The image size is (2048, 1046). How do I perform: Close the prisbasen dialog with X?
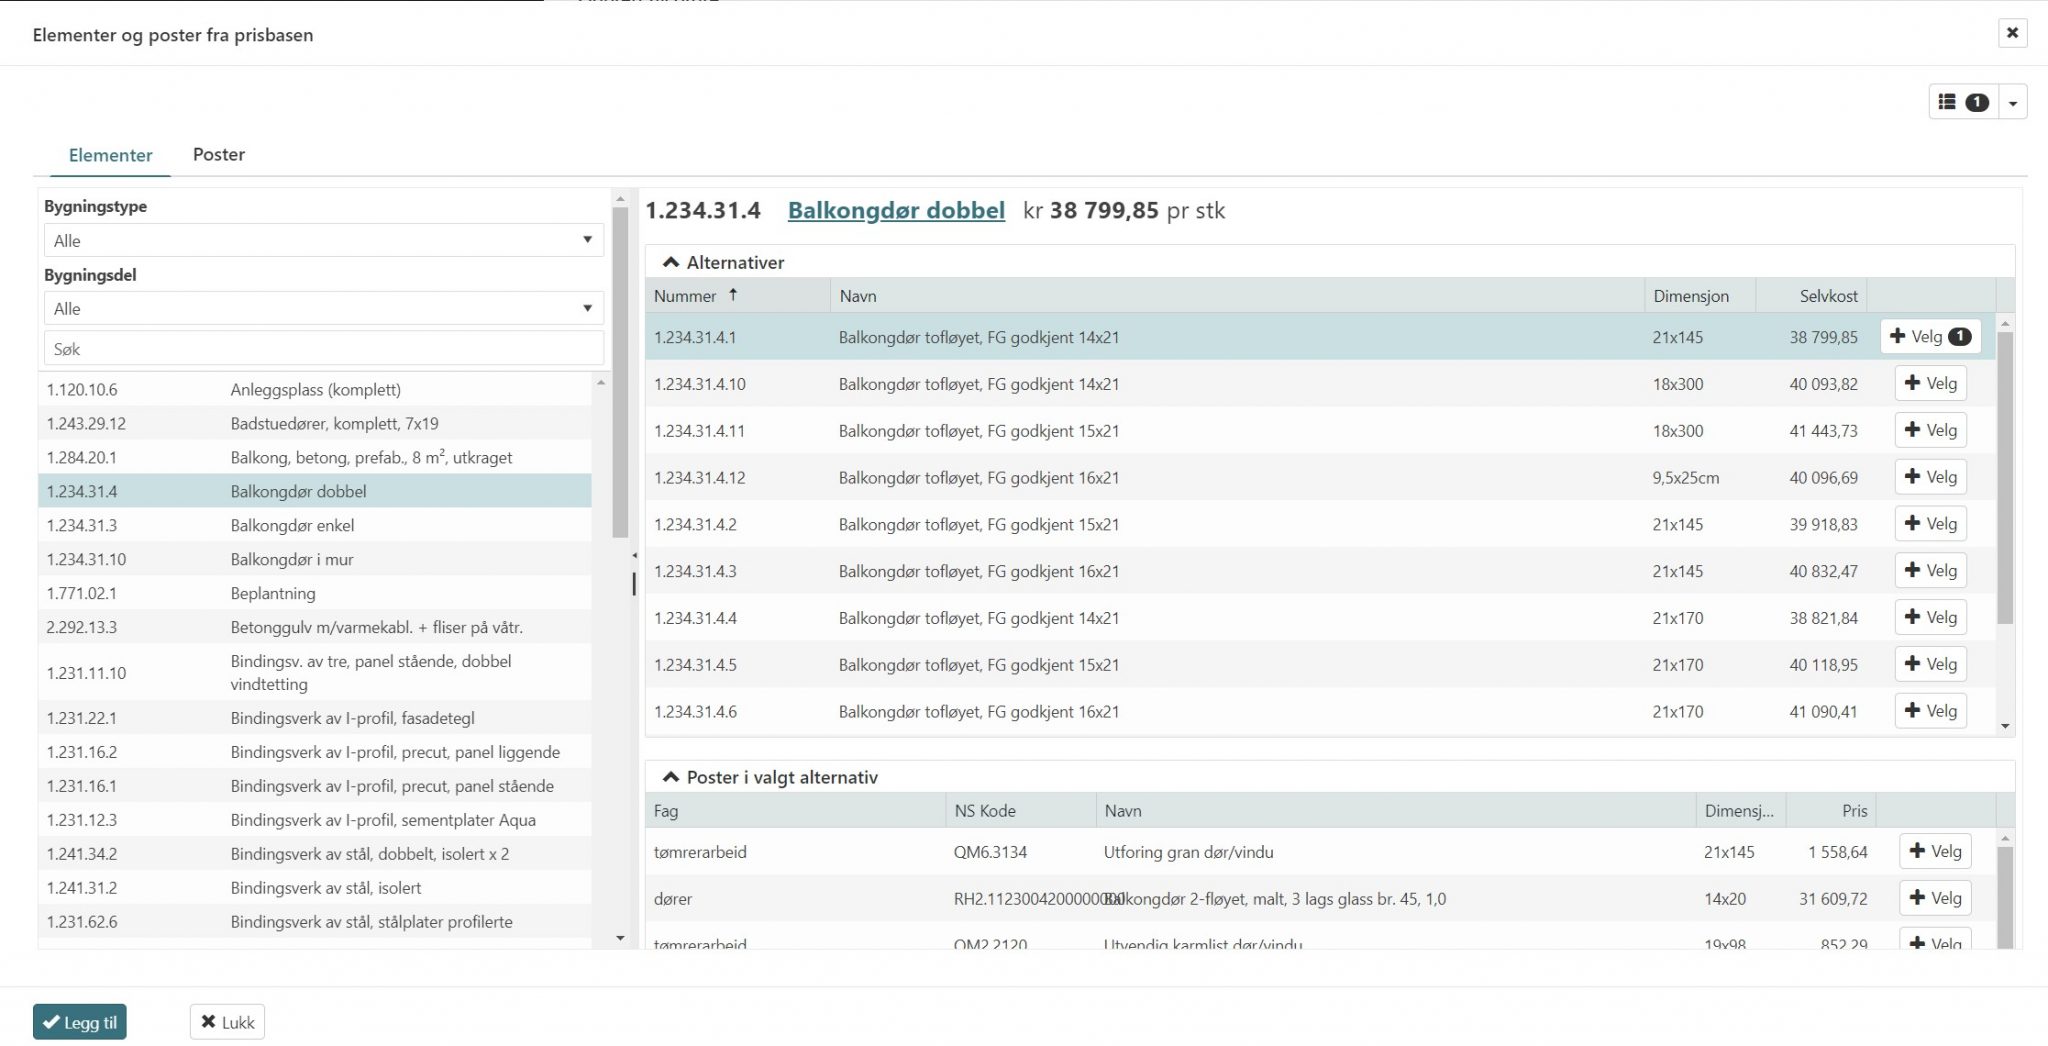point(2012,33)
